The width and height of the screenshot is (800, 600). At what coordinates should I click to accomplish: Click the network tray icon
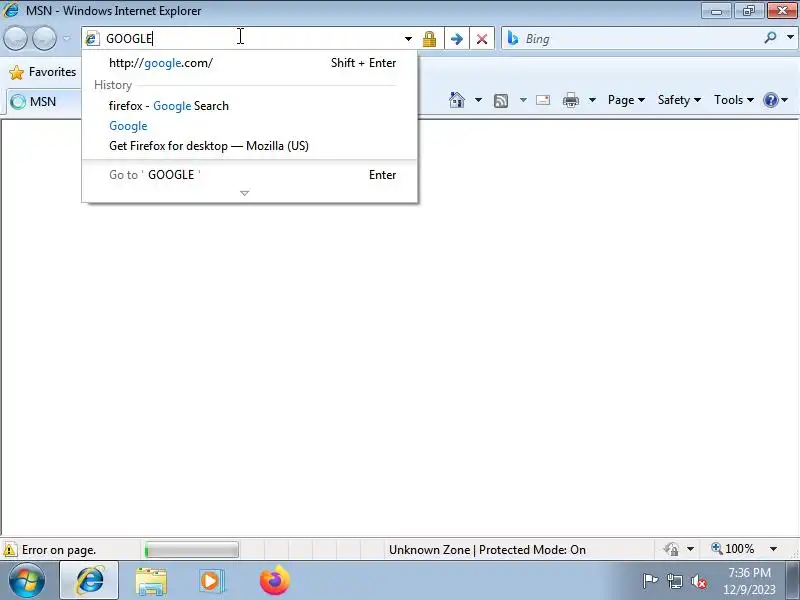click(x=675, y=581)
